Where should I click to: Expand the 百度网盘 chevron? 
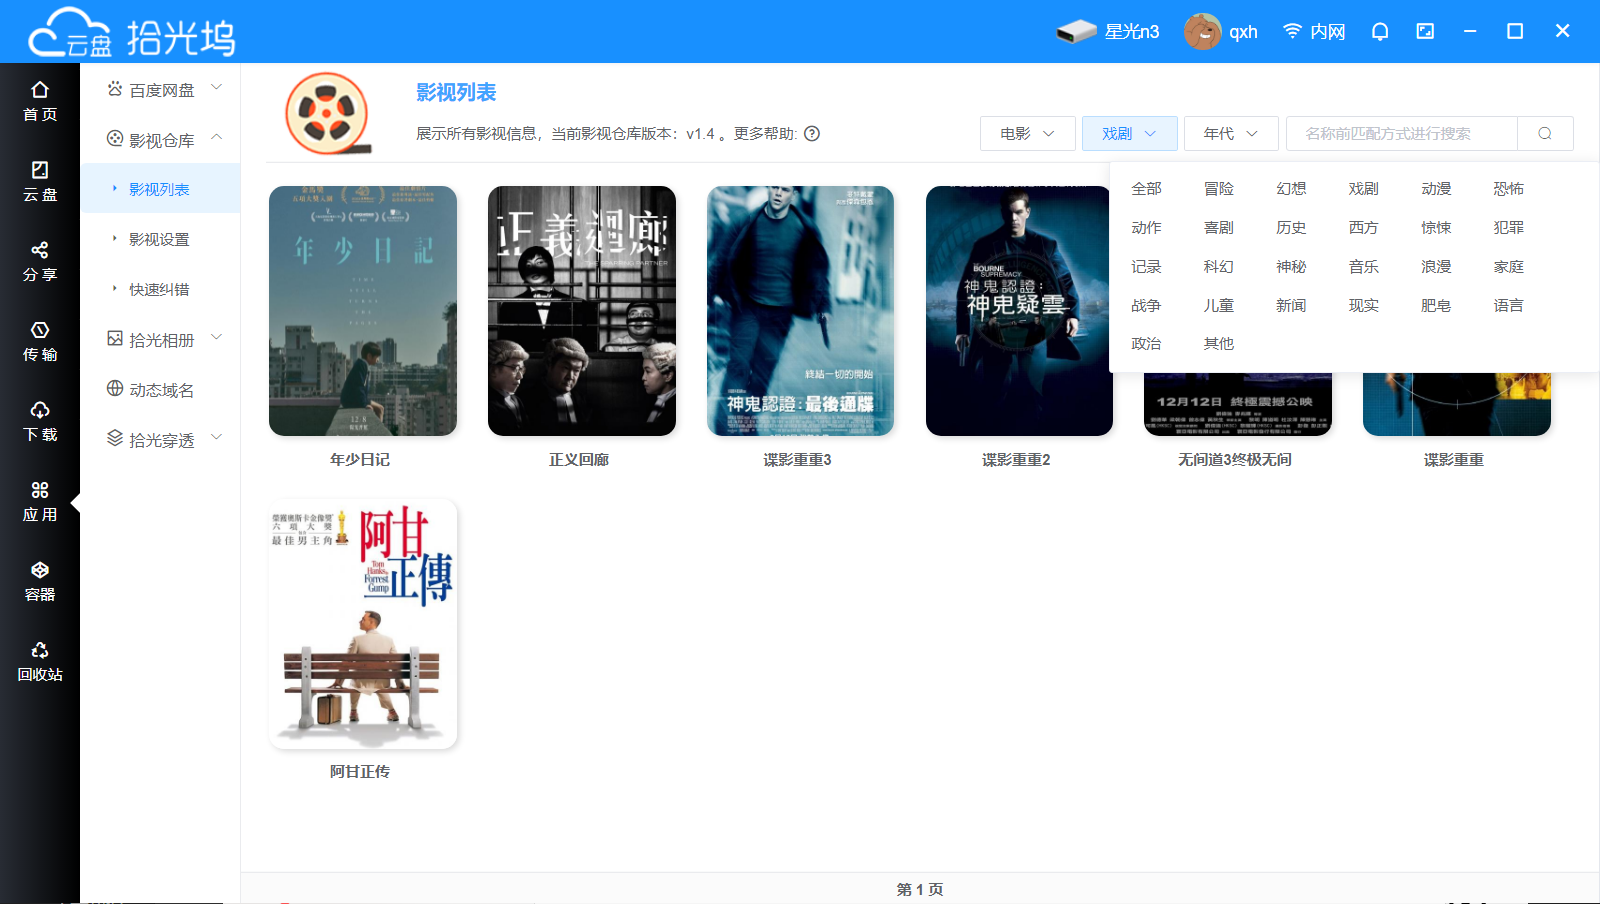pos(217,88)
